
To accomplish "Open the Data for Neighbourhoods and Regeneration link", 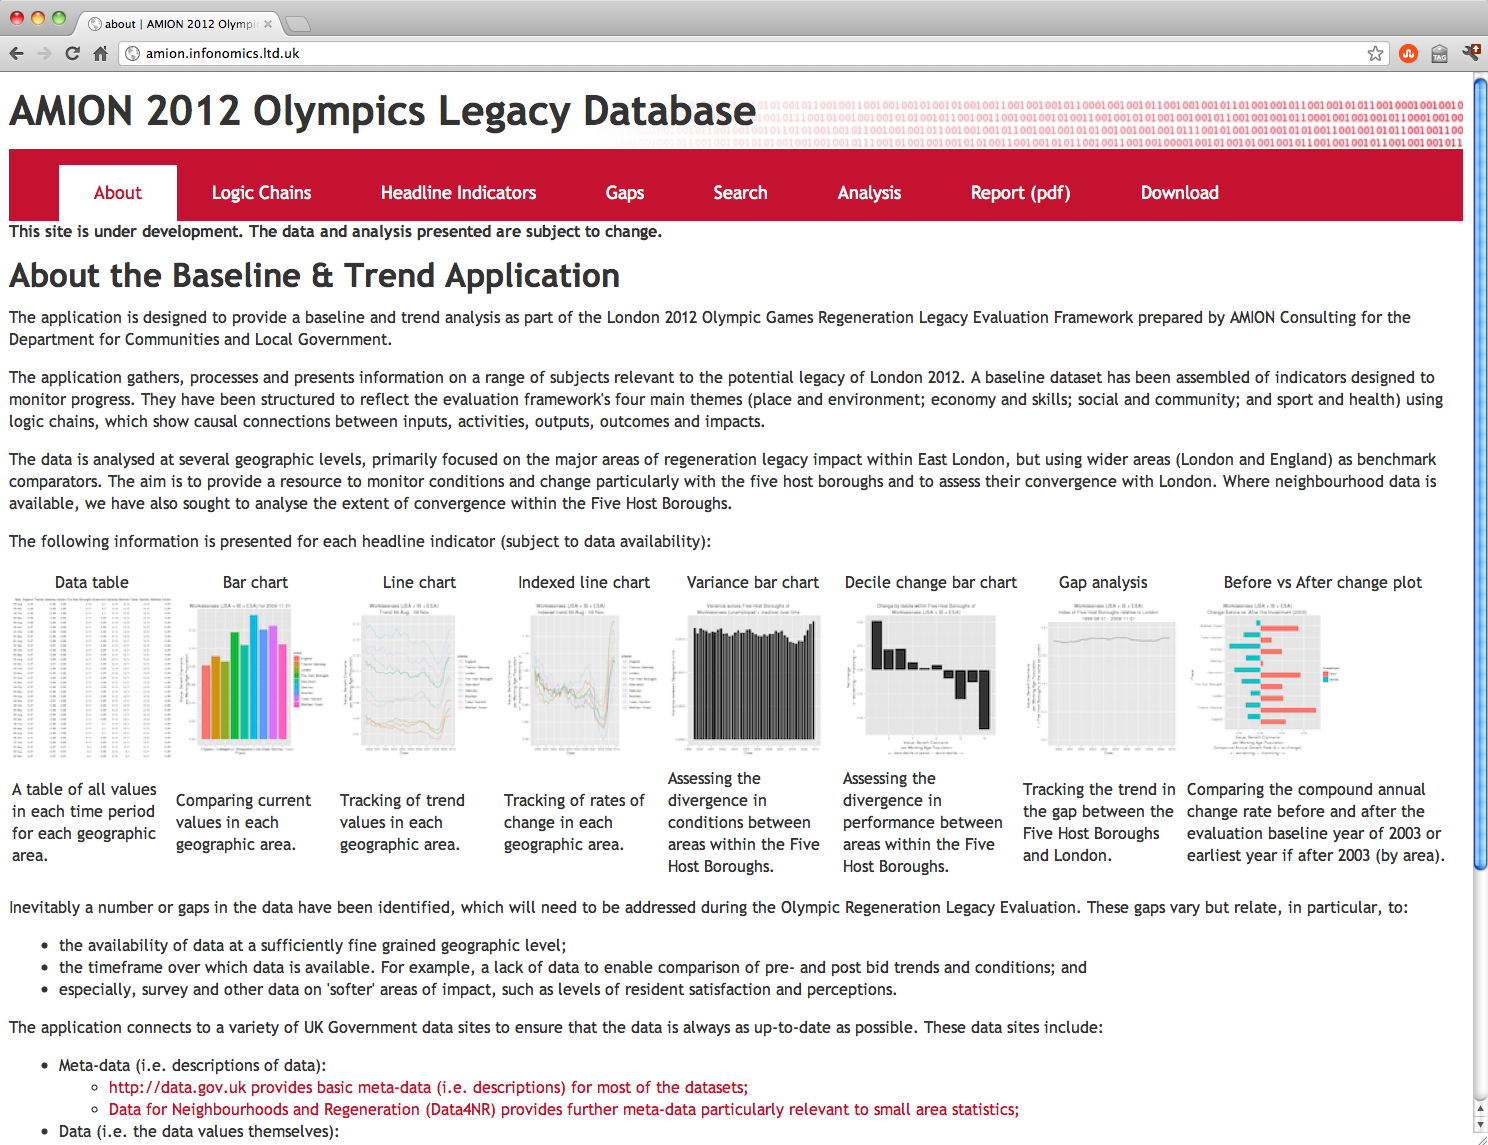I will 564,1109.
